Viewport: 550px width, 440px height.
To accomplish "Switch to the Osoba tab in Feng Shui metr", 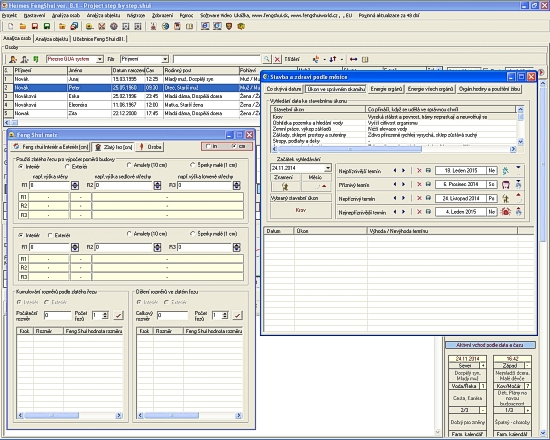I will pos(150,147).
